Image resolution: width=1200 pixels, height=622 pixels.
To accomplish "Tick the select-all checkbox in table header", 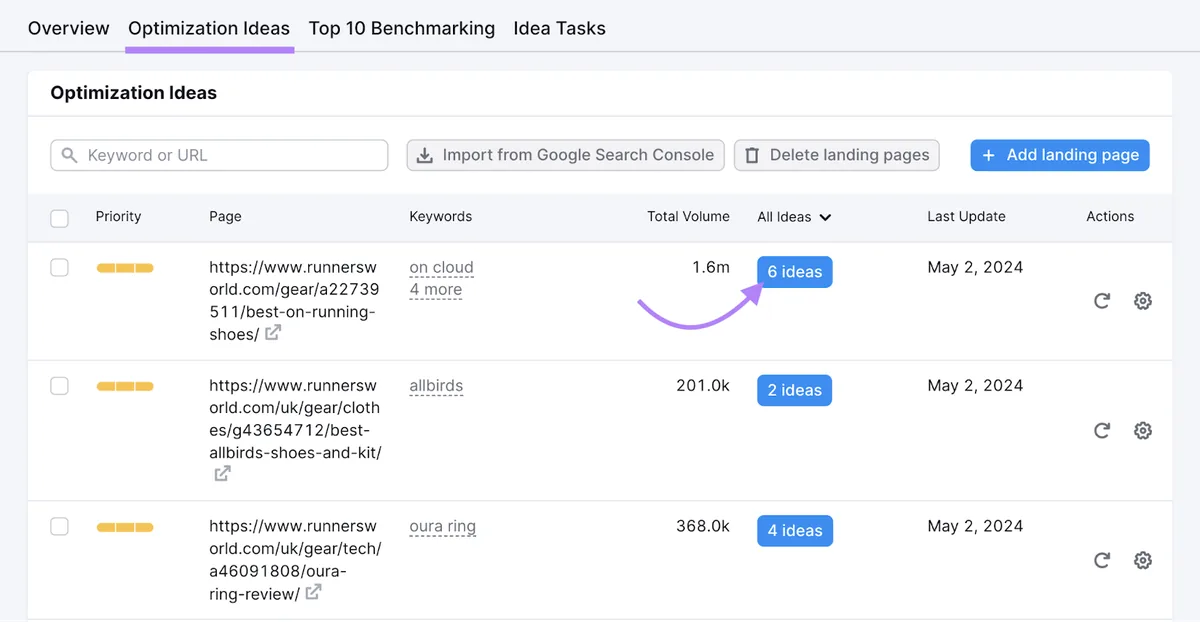I will [x=60, y=218].
